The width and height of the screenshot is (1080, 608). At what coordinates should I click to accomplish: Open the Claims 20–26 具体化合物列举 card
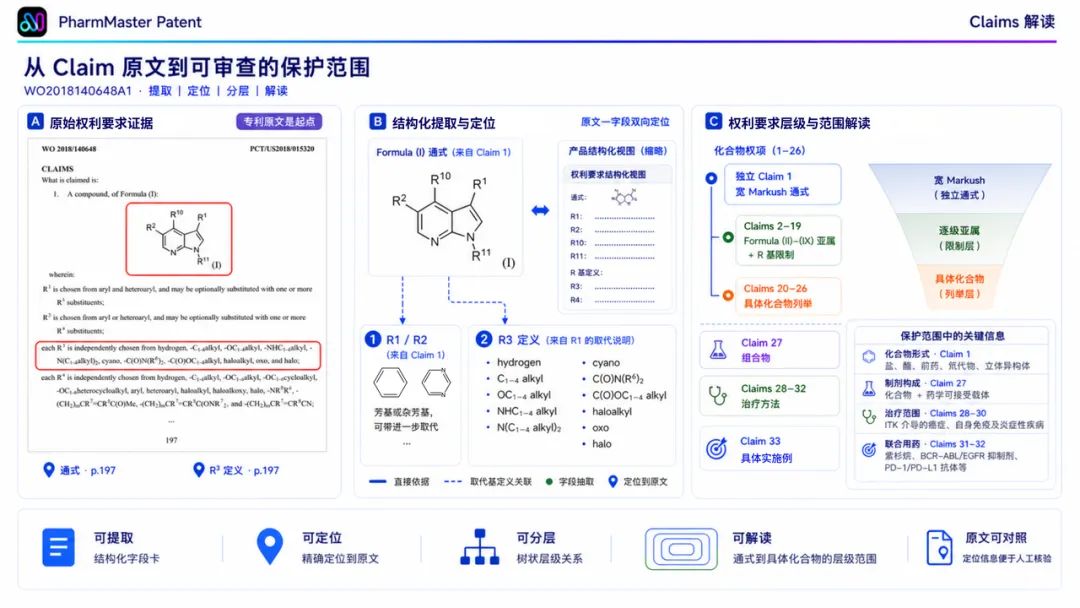(x=787, y=296)
